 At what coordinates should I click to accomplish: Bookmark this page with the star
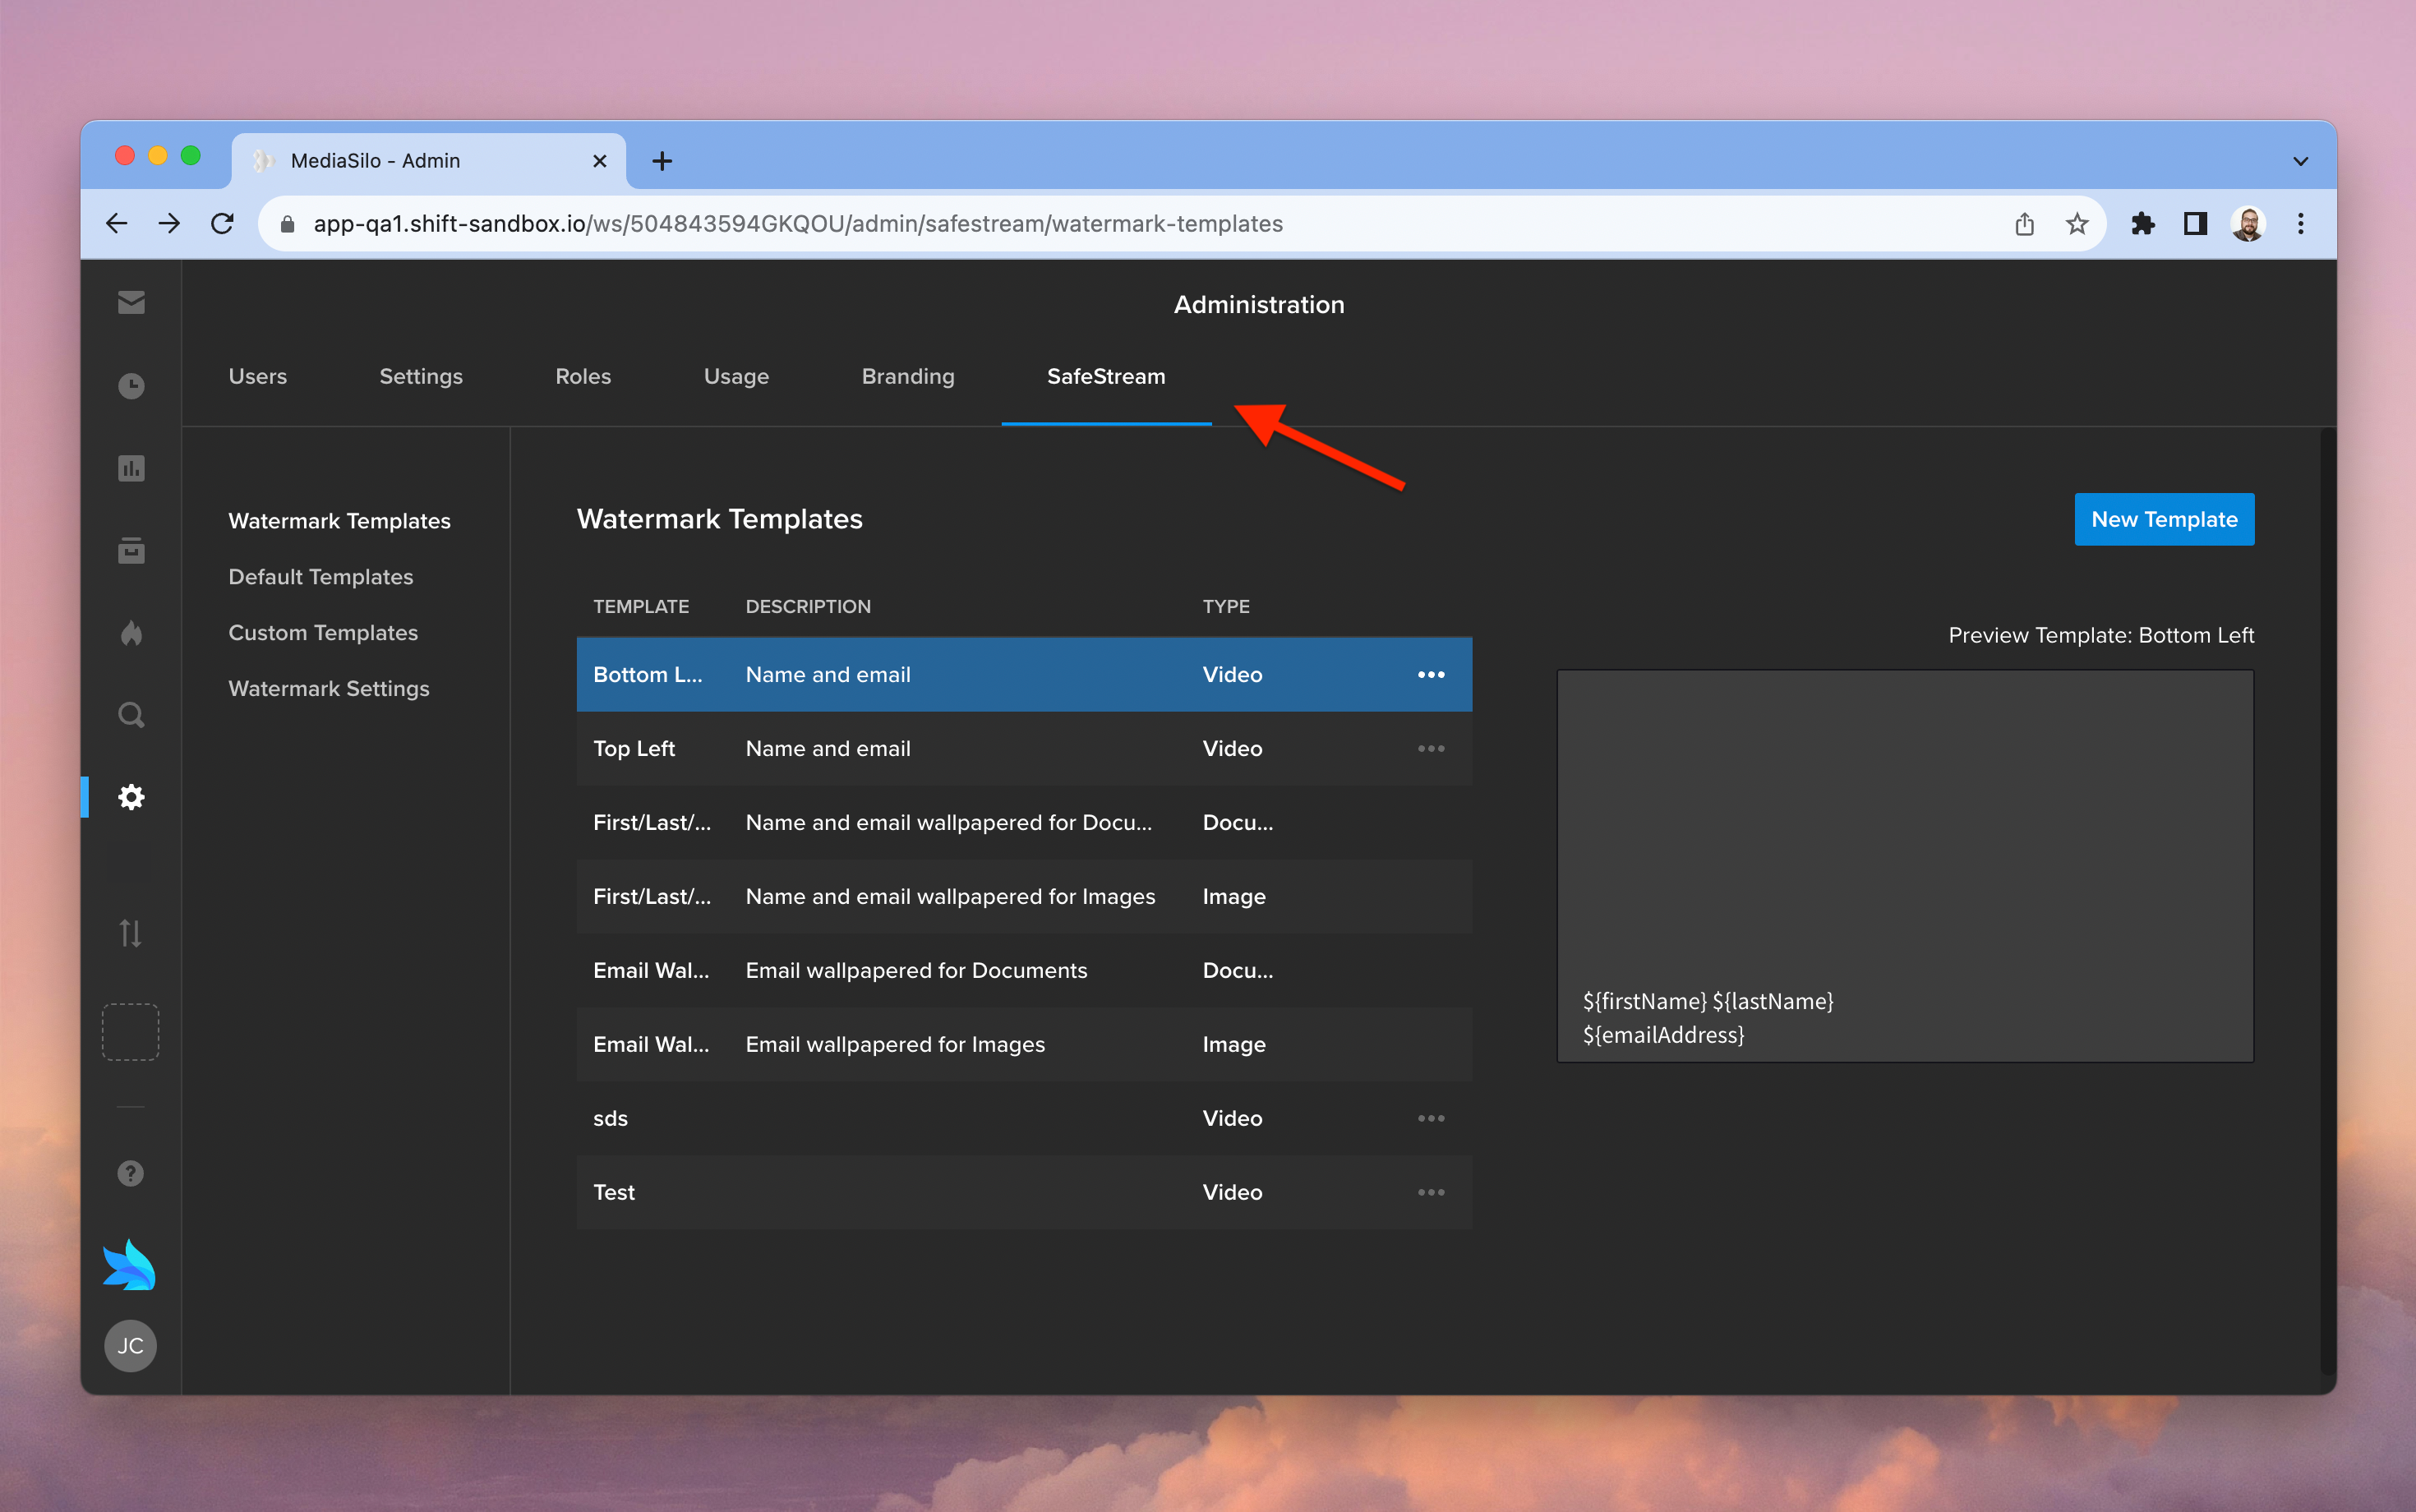2077,224
